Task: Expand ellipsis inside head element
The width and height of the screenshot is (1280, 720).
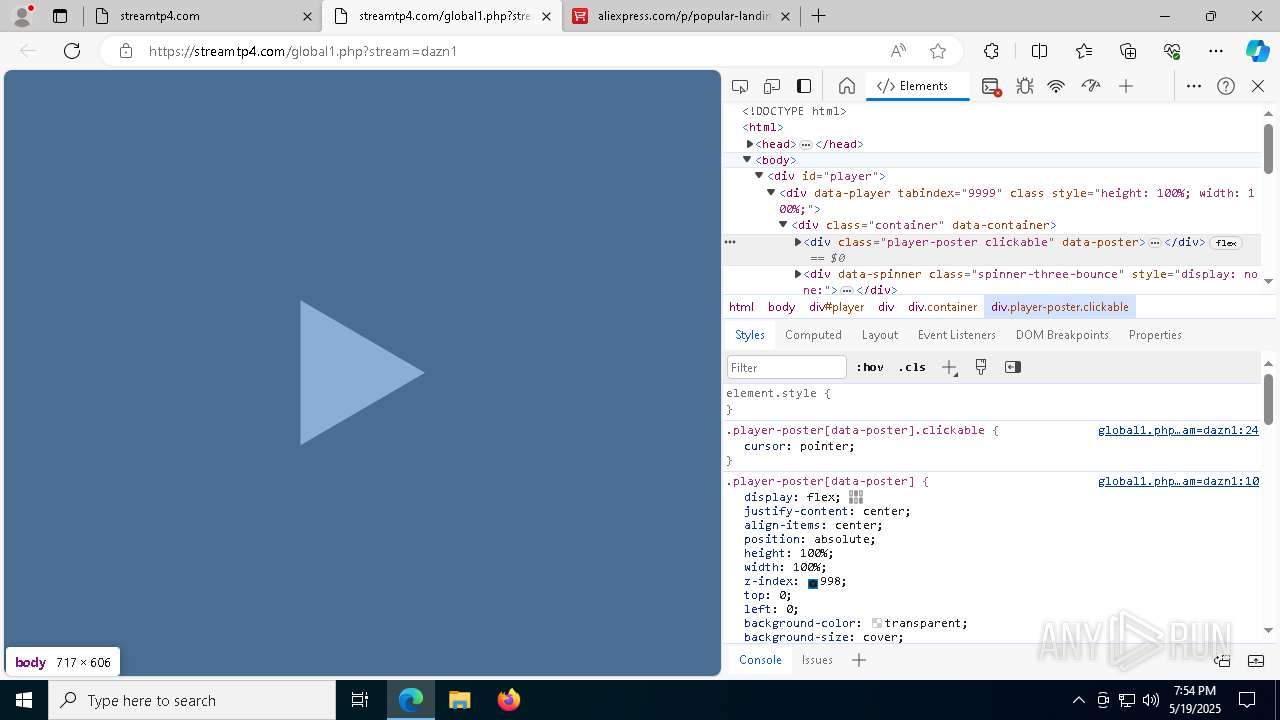Action: point(806,145)
